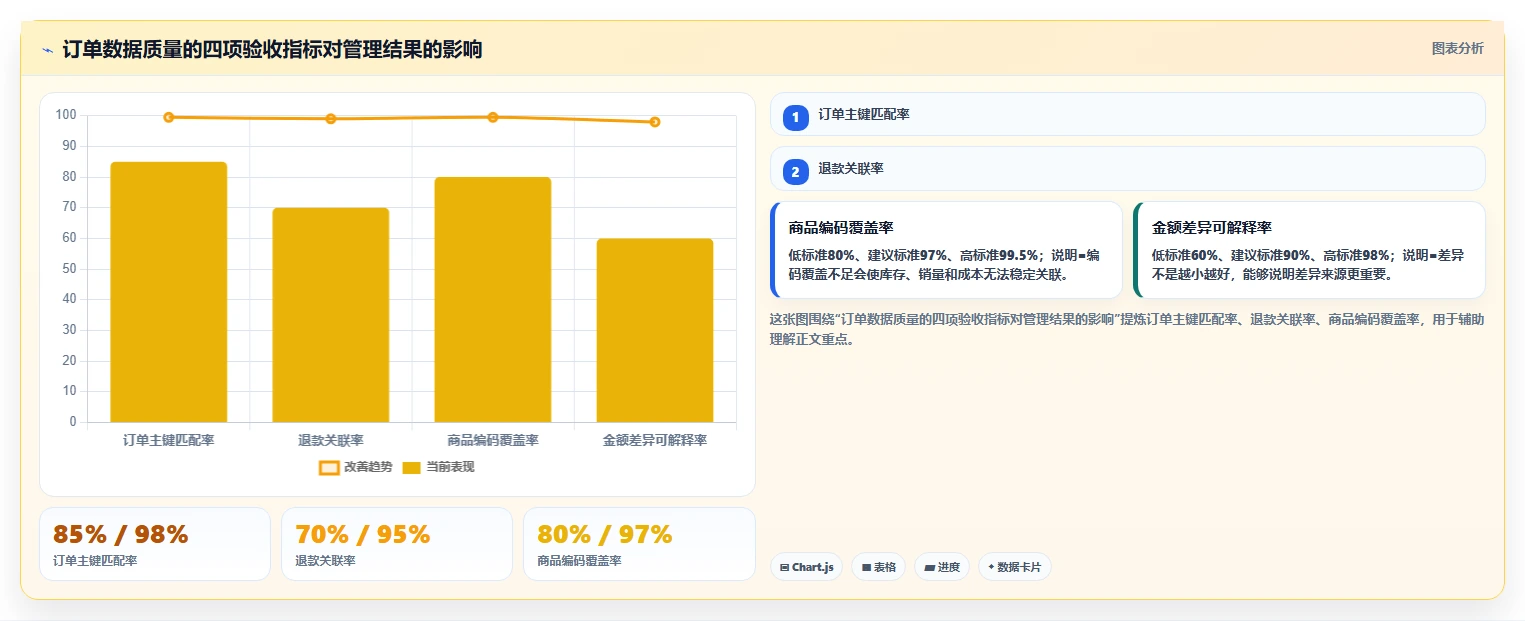Screen dimensions: 1525x621
Task: Click the 金额差异可解释率 bar in chart
Action: tap(655, 330)
